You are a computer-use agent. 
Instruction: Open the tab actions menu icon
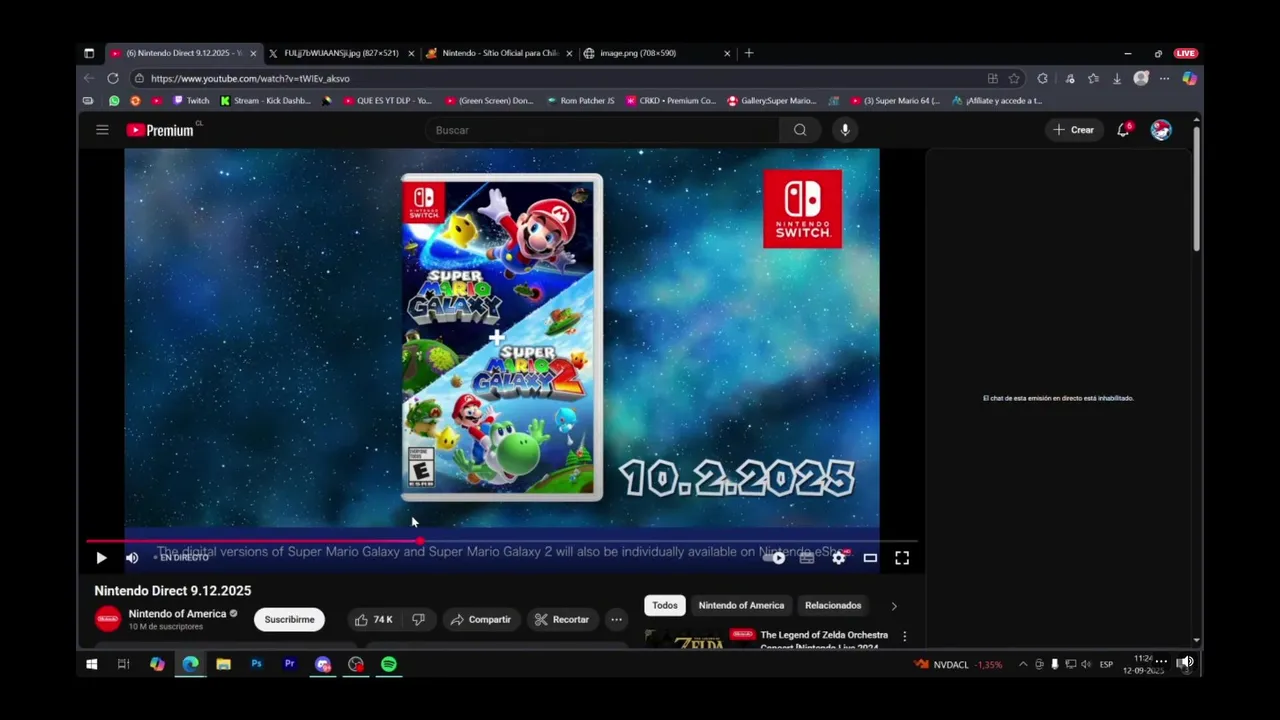click(x=89, y=53)
